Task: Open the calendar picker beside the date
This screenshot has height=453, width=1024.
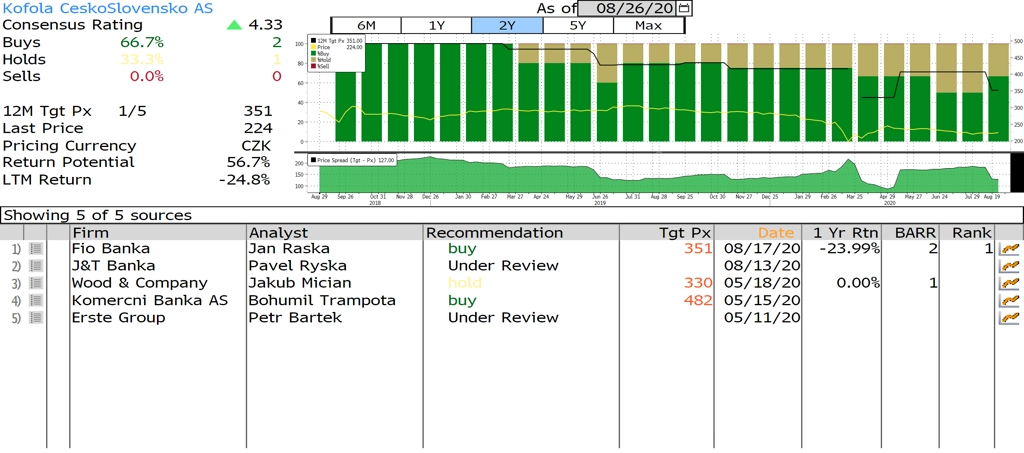Action: [x=684, y=8]
